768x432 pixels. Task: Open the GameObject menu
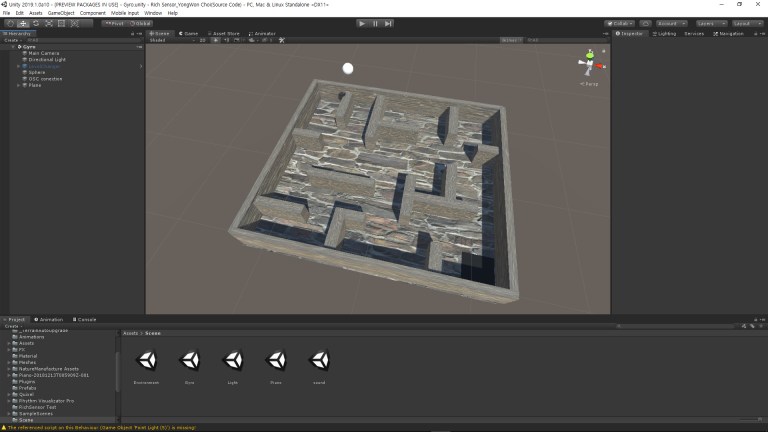pyautogui.click(x=63, y=13)
